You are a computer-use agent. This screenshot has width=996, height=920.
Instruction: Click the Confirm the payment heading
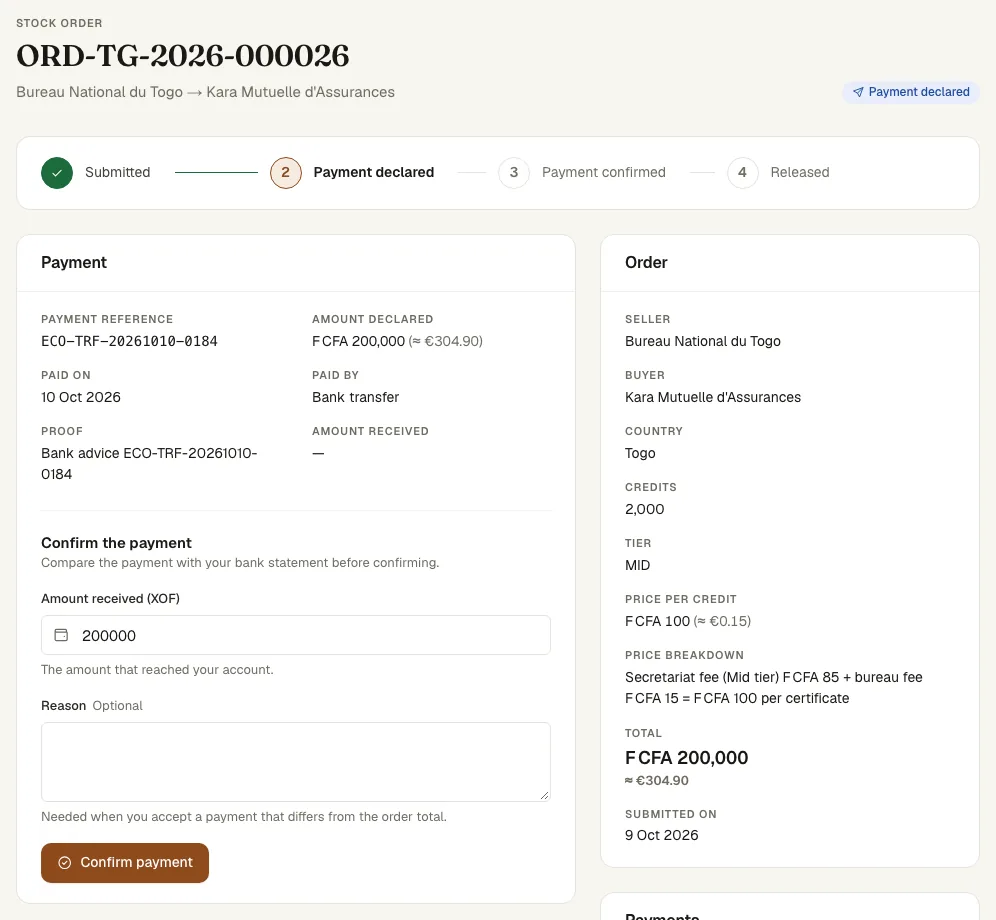pos(116,543)
